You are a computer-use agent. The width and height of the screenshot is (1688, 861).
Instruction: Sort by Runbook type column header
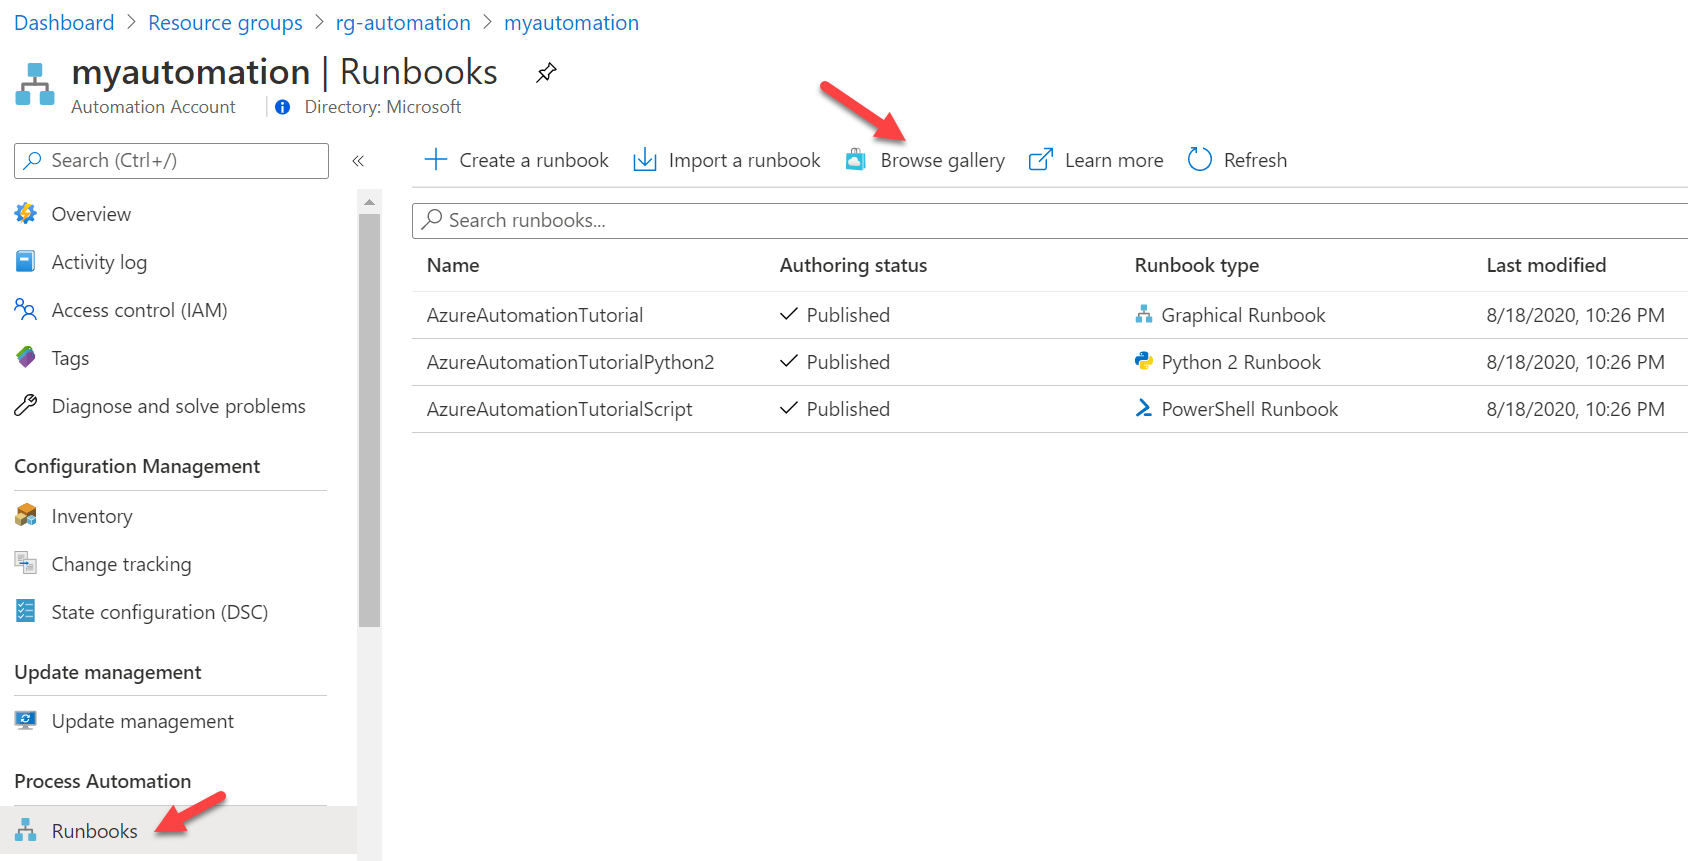tap(1196, 265)
